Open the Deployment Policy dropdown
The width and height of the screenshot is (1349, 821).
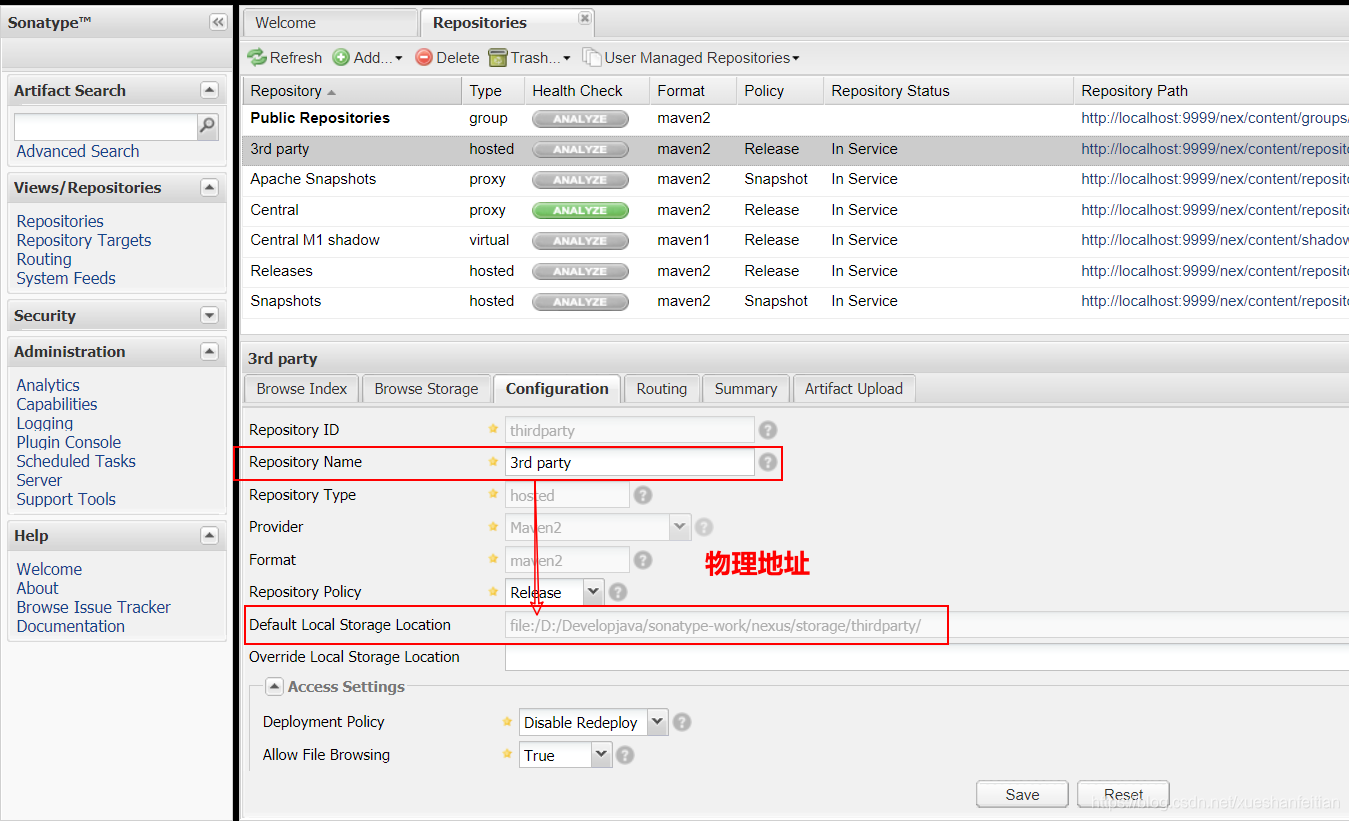tap(657, 722)
